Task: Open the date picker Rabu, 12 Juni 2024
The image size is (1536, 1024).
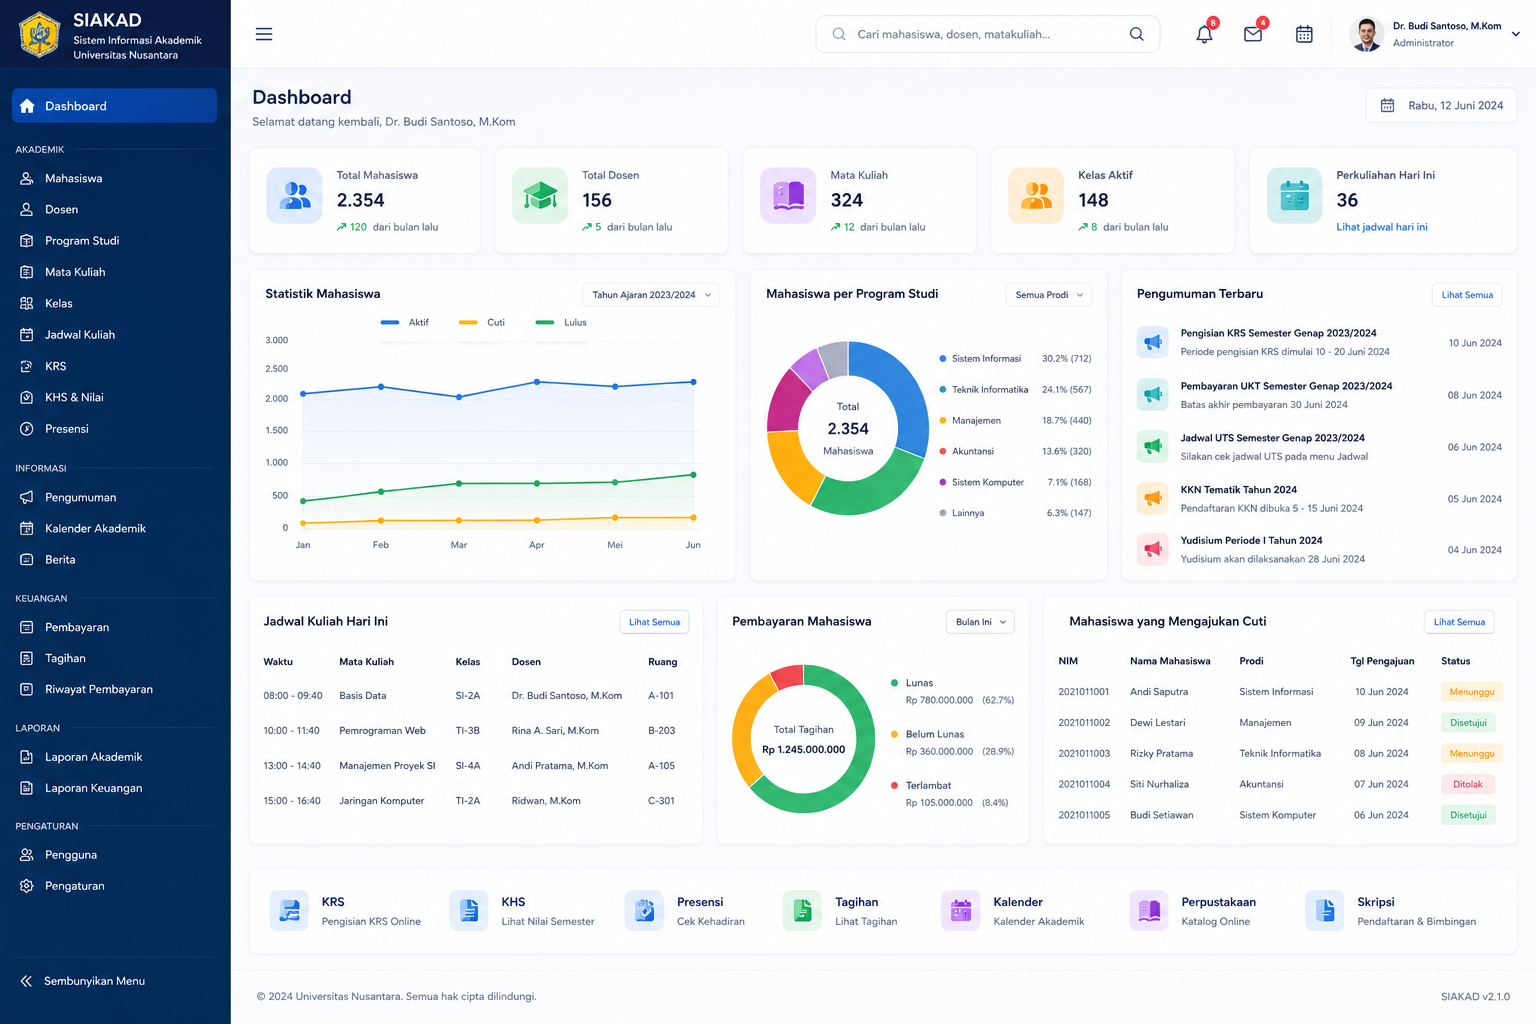Action: [x=1441, y=105]
